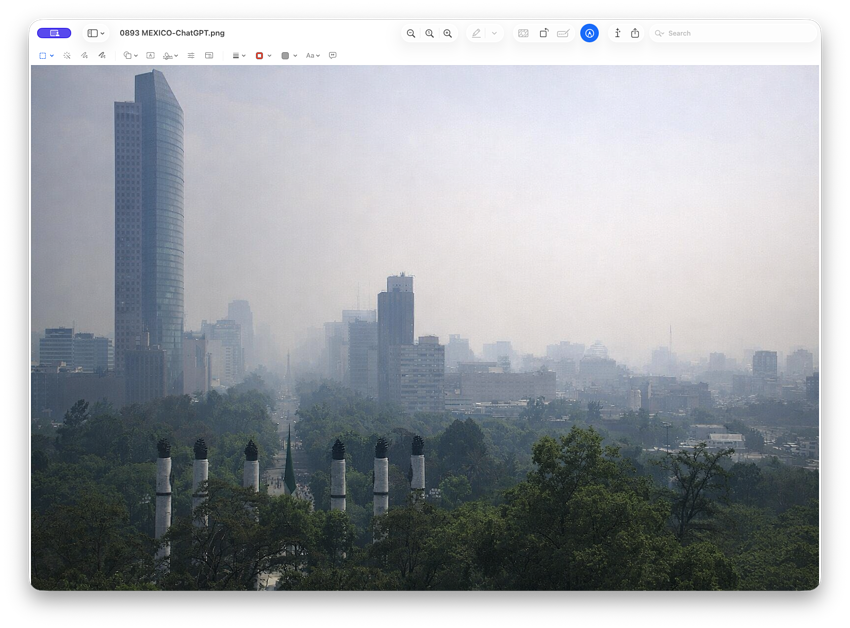Select the Instant Alpha tool

point(67,55)
